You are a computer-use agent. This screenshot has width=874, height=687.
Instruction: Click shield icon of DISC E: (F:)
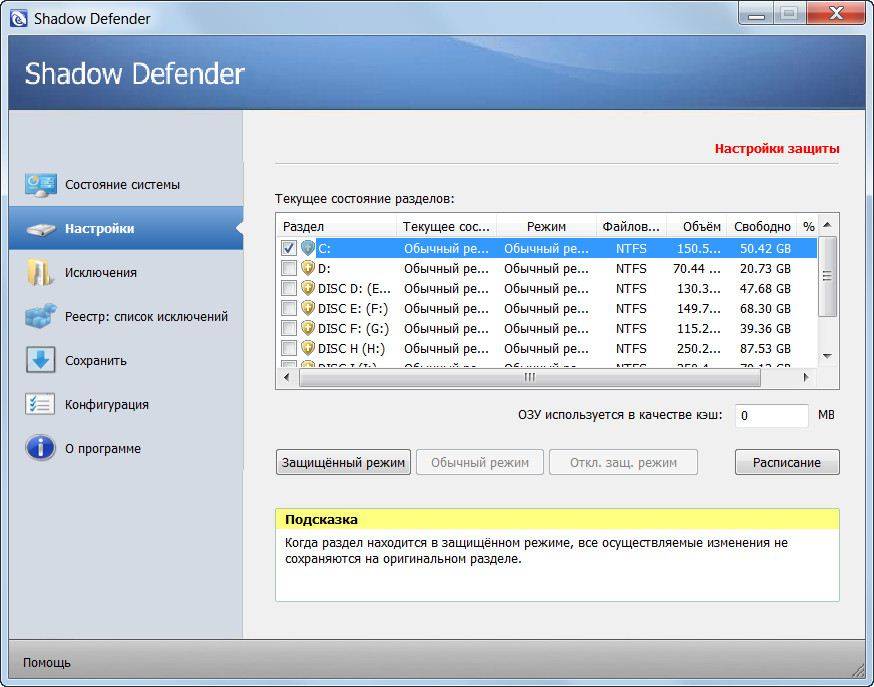[308, 308]
